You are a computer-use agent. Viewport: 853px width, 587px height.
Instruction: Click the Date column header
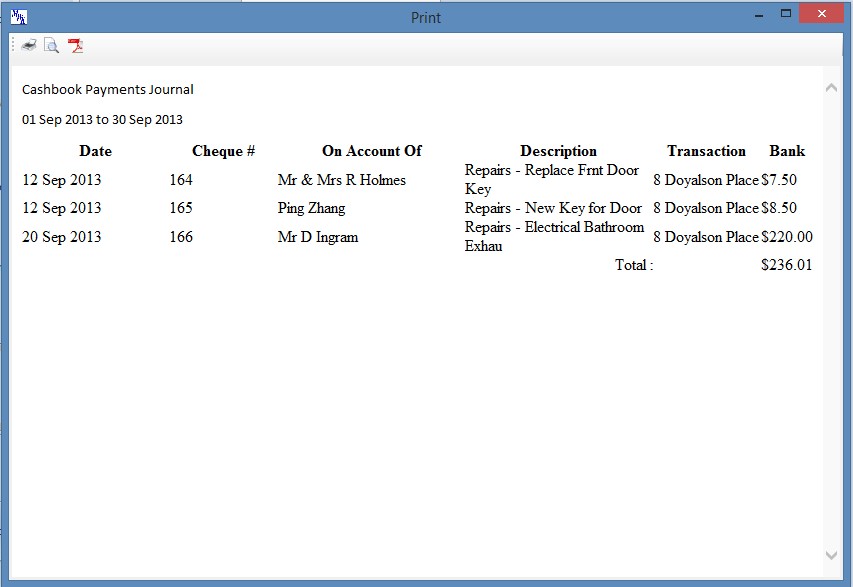pyautogui.click(x=95, y=151)
